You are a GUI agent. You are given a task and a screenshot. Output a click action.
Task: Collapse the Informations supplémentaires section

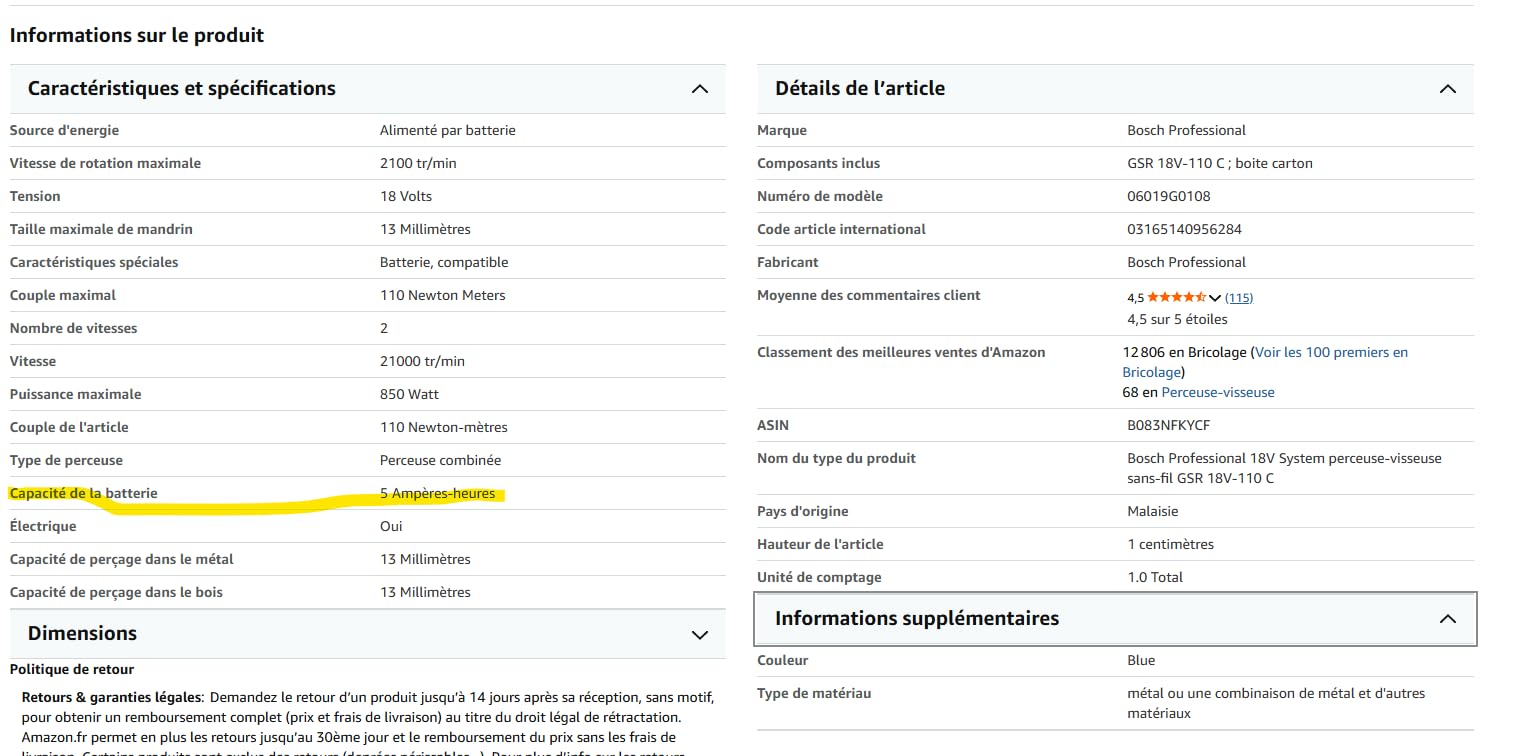(1115, 619)
